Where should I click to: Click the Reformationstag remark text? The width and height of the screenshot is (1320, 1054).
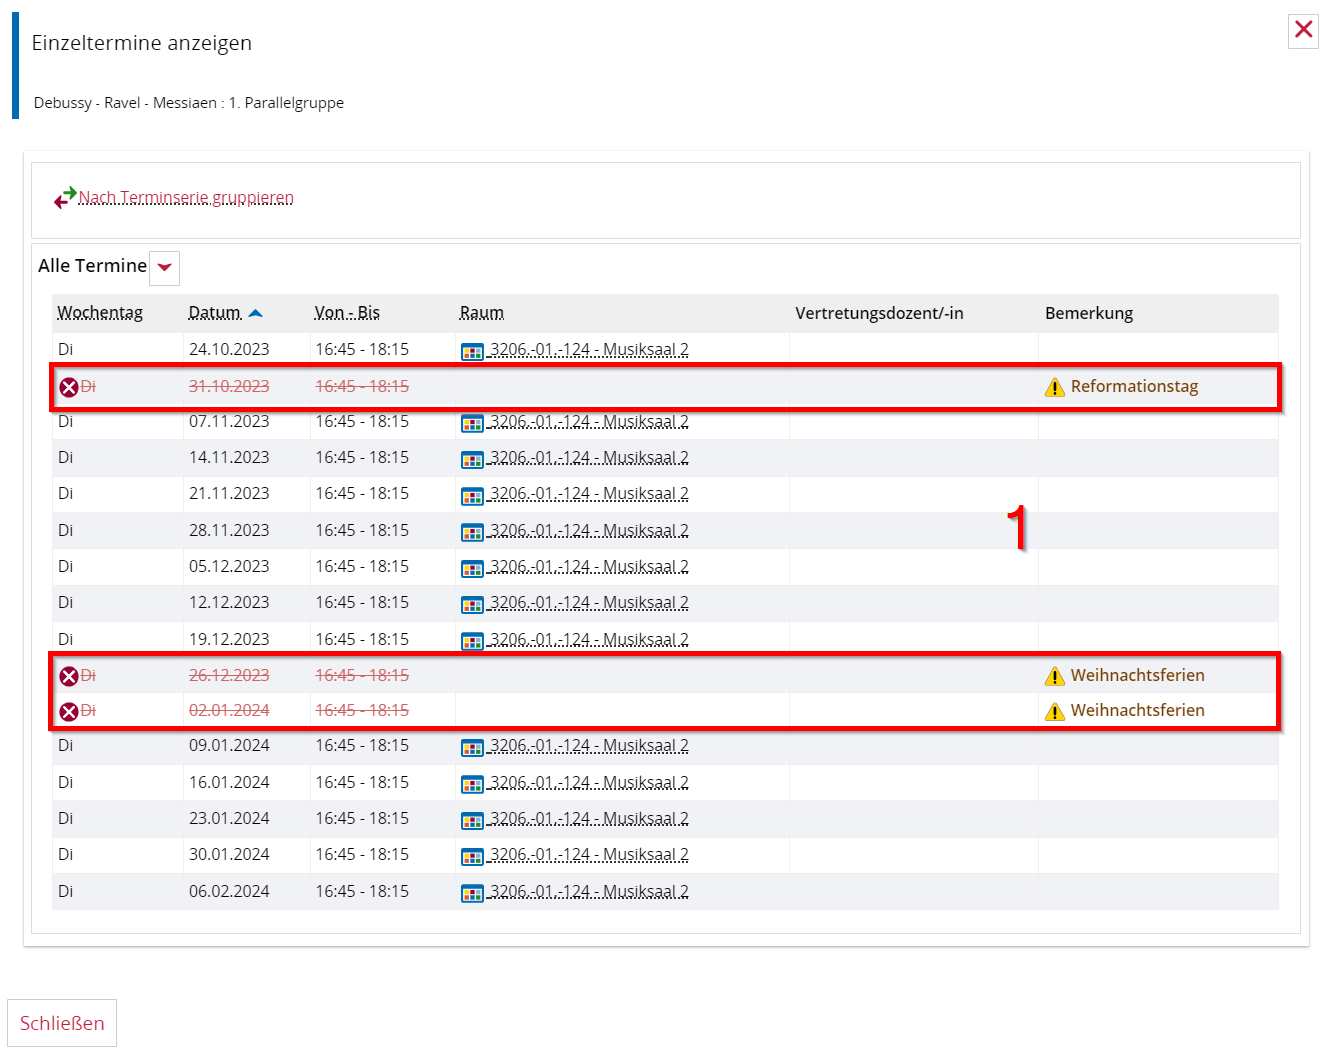[x=1134, y=387]
